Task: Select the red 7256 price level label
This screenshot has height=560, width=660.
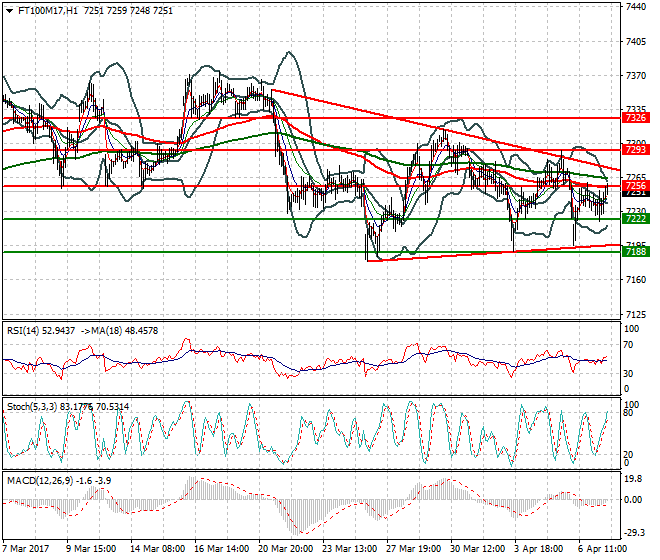Action: 636,186
